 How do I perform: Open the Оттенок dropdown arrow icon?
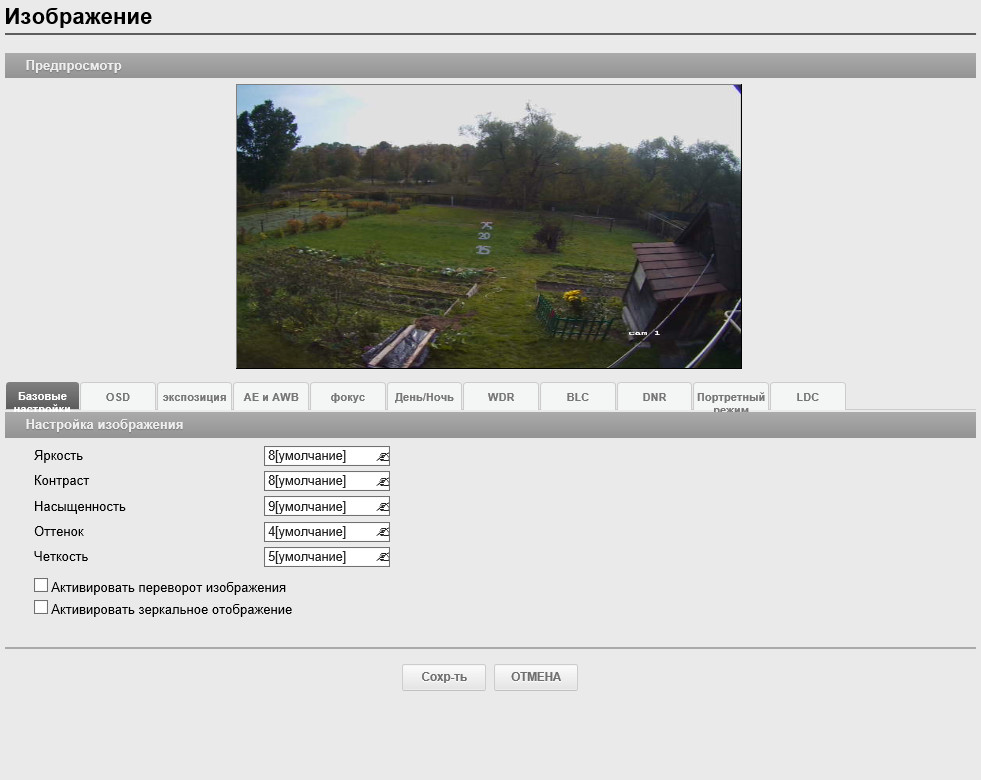click(x=383, y=532)
